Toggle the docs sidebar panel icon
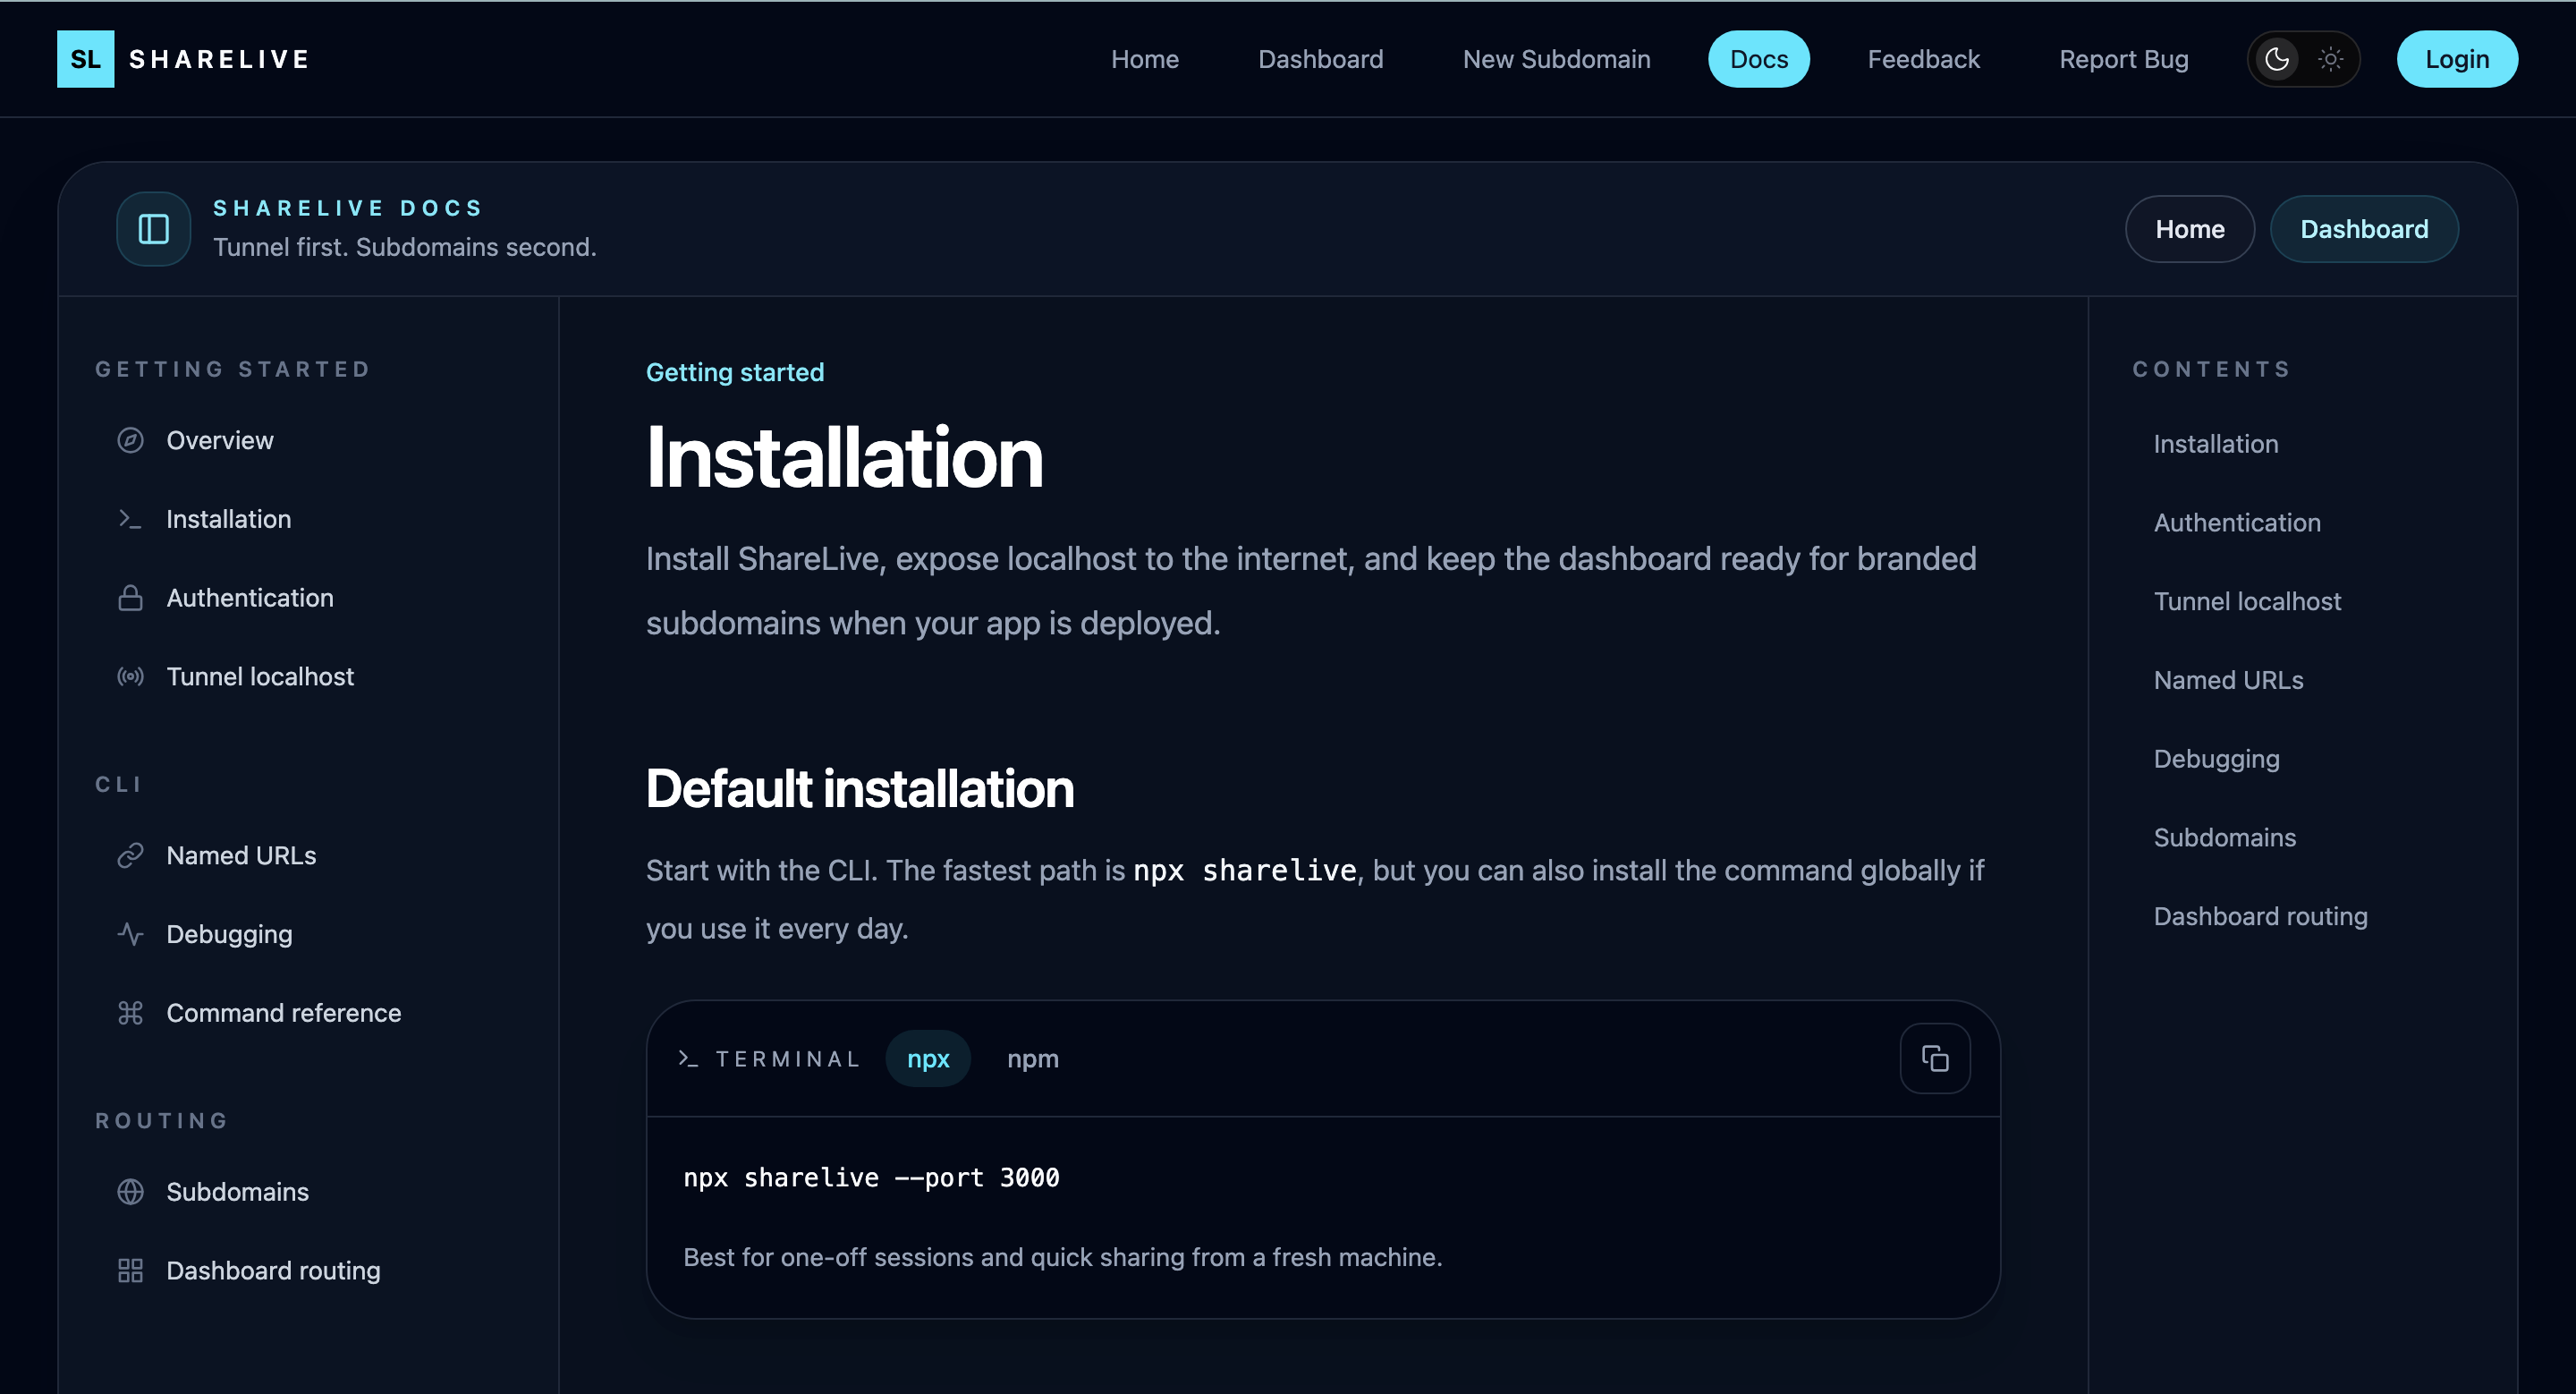The height and width of the screenshot is (1394, 2576). 153,229
